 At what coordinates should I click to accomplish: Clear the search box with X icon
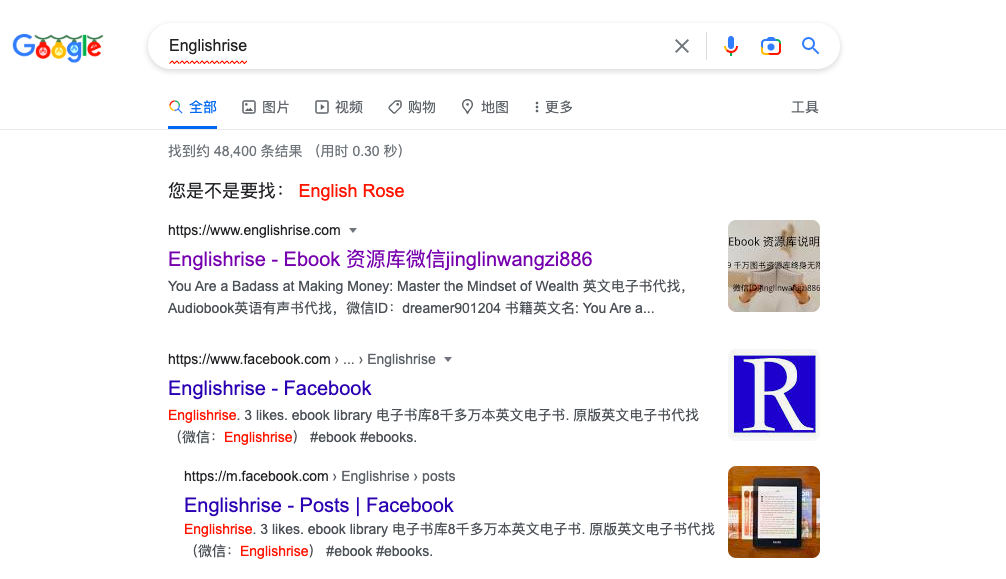coord(681,46)
